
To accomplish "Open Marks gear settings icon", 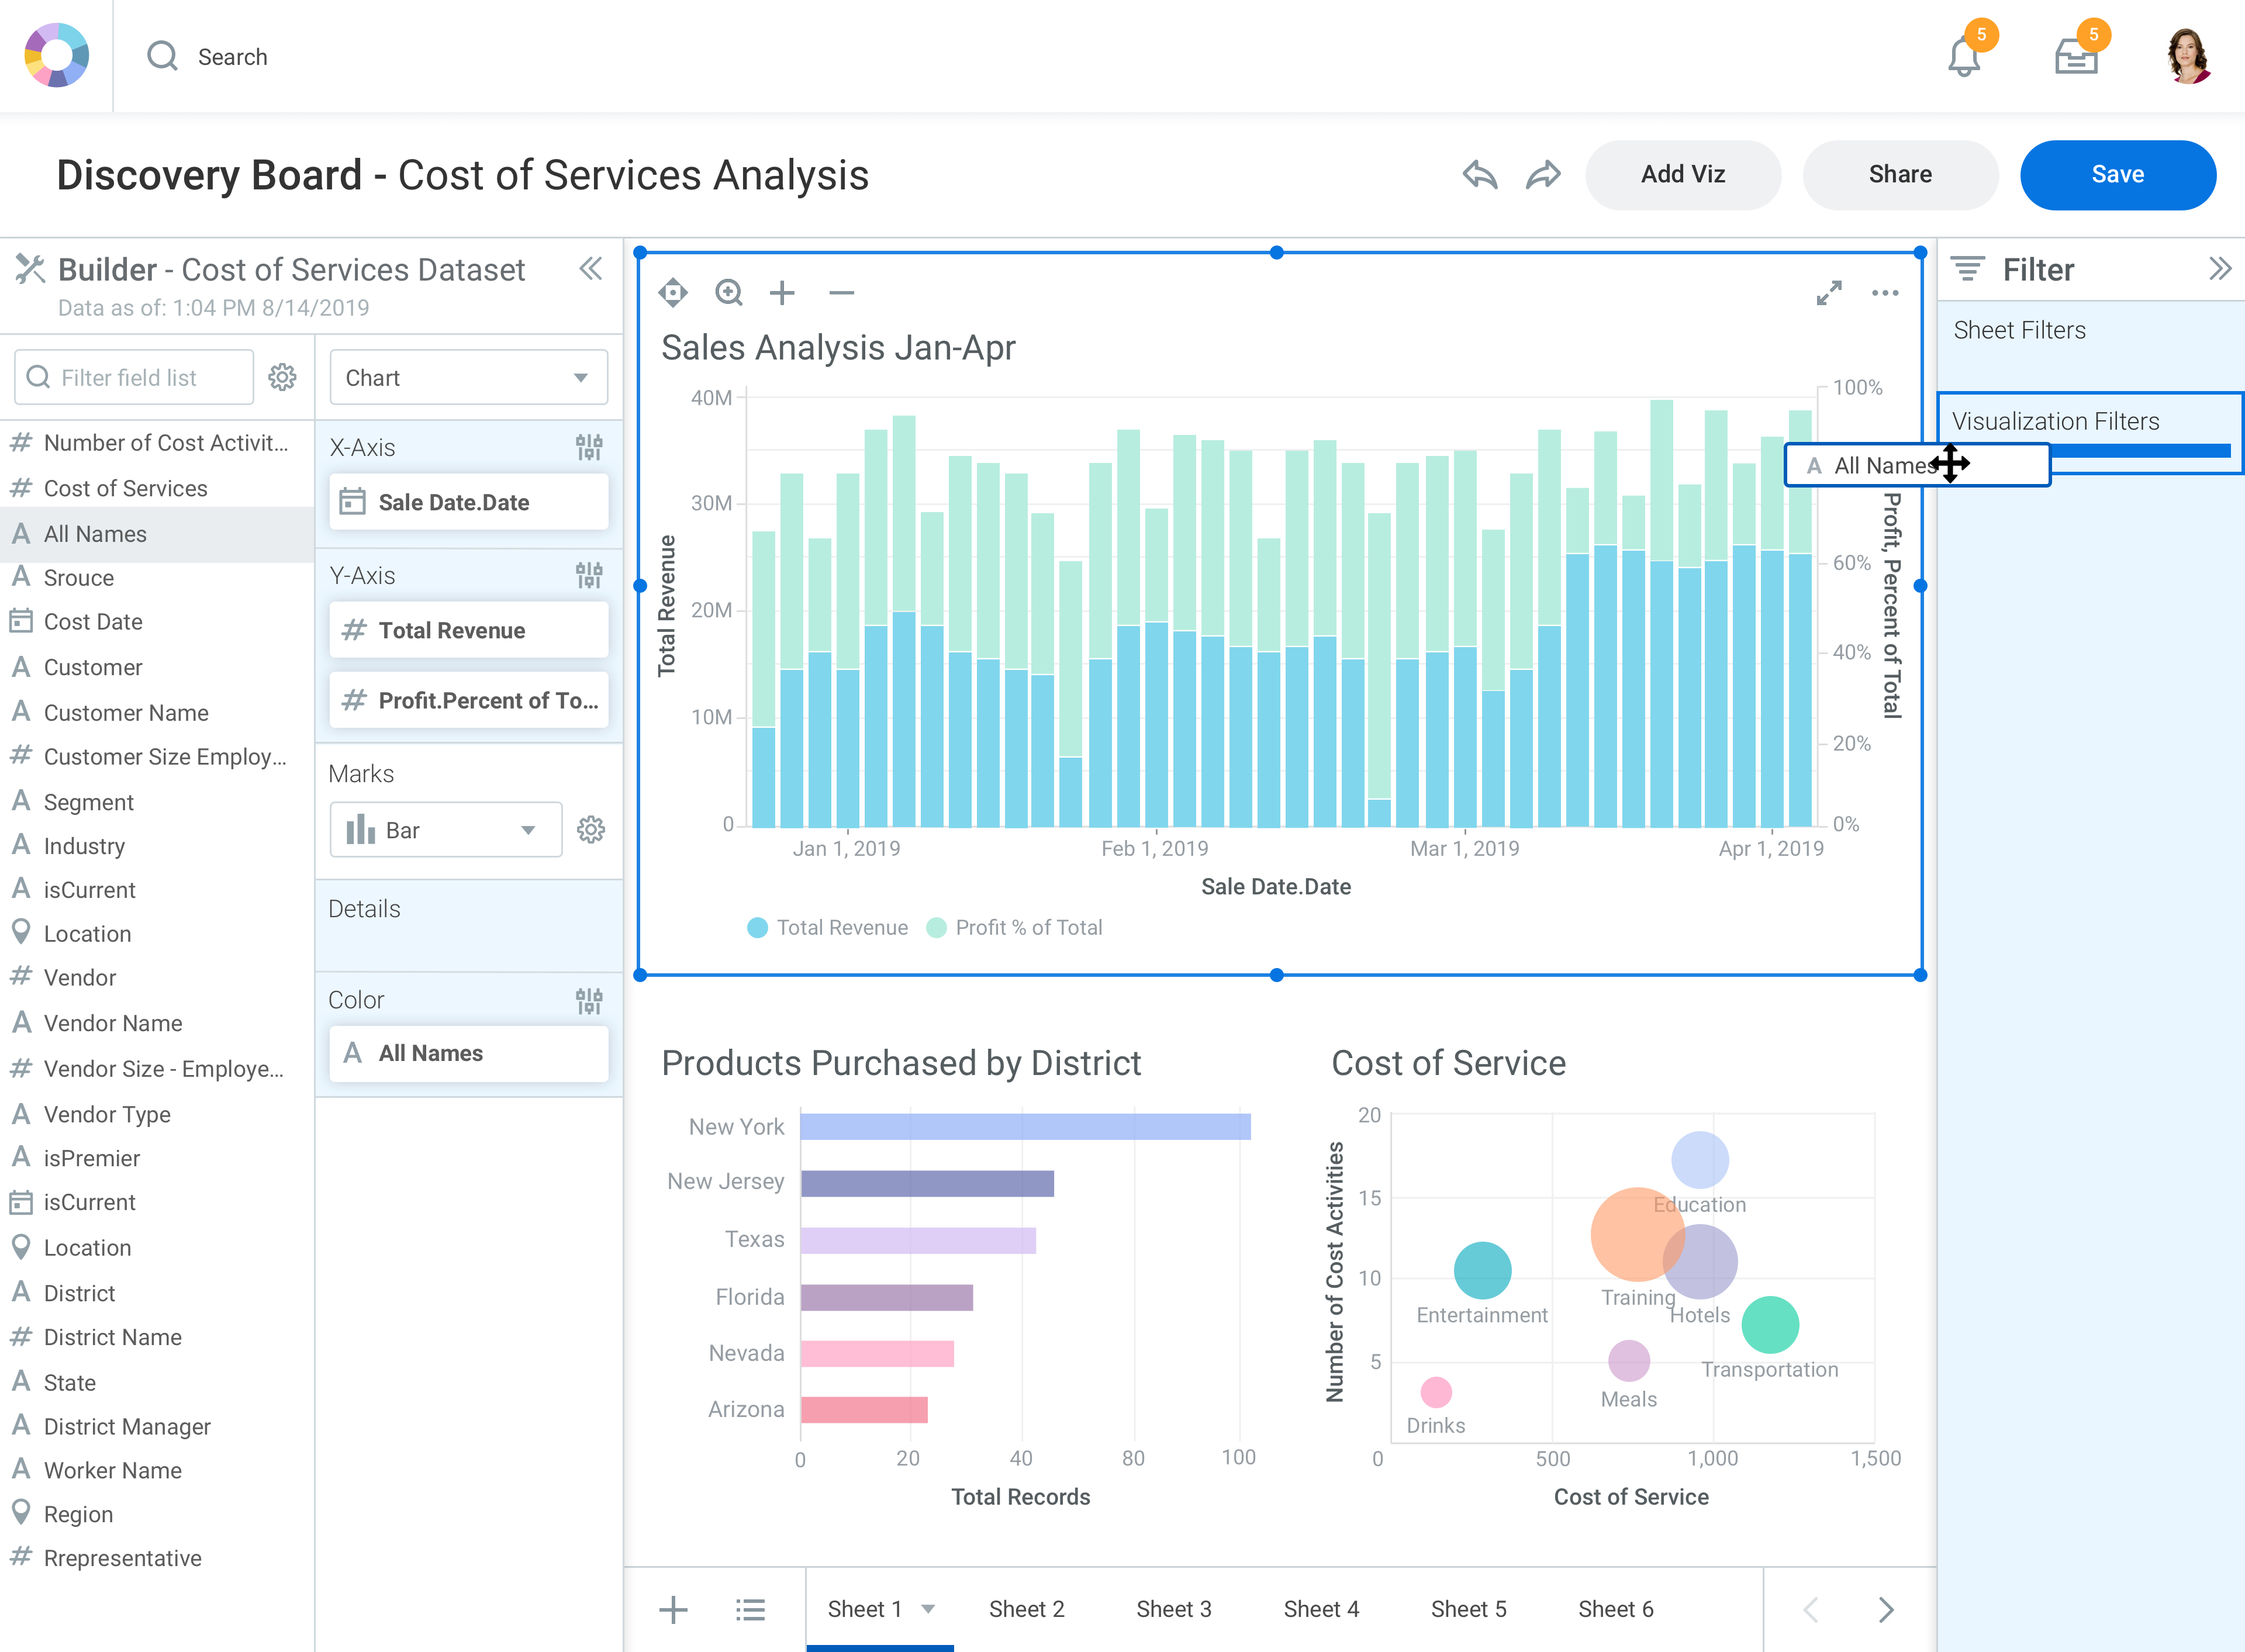I will coord(591,830).
